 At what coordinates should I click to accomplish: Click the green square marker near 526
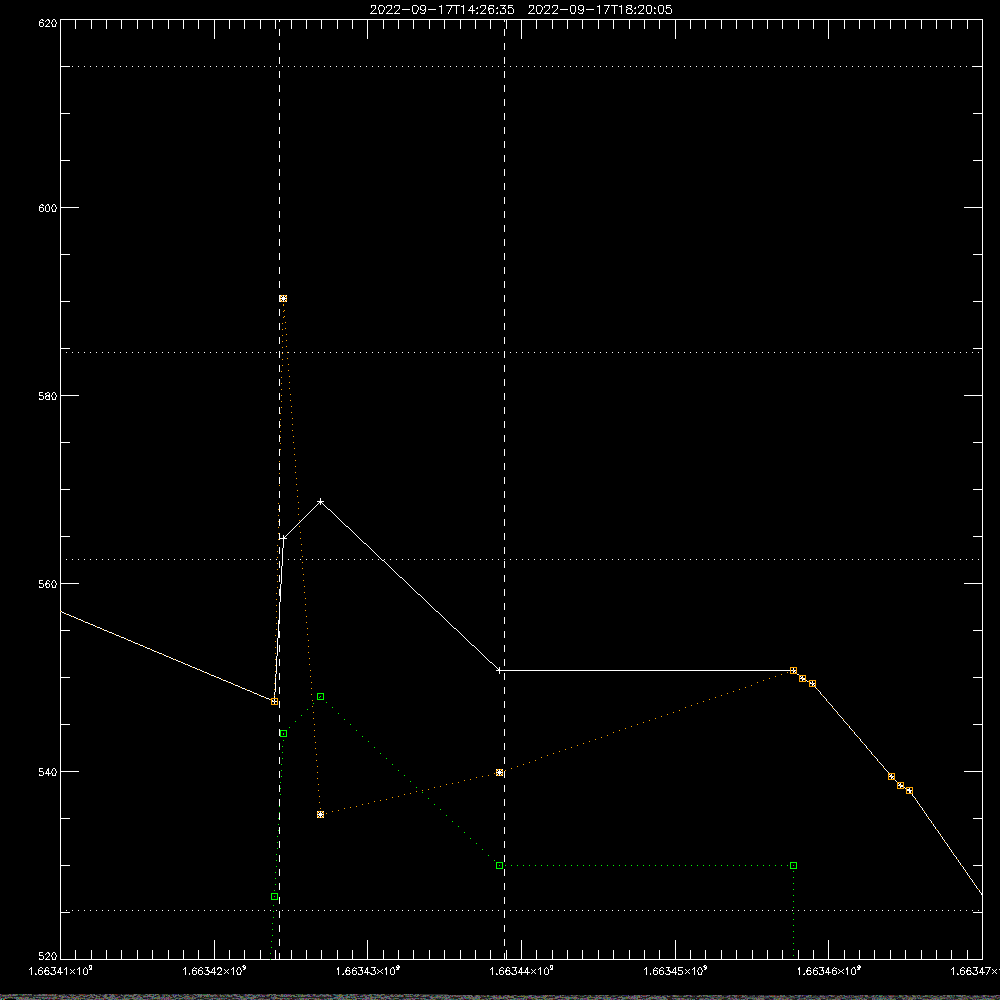click(x=274, y=897)
